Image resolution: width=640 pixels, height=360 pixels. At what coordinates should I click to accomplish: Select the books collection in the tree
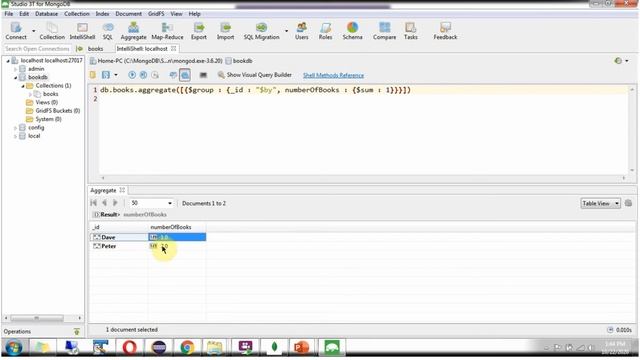51,94
